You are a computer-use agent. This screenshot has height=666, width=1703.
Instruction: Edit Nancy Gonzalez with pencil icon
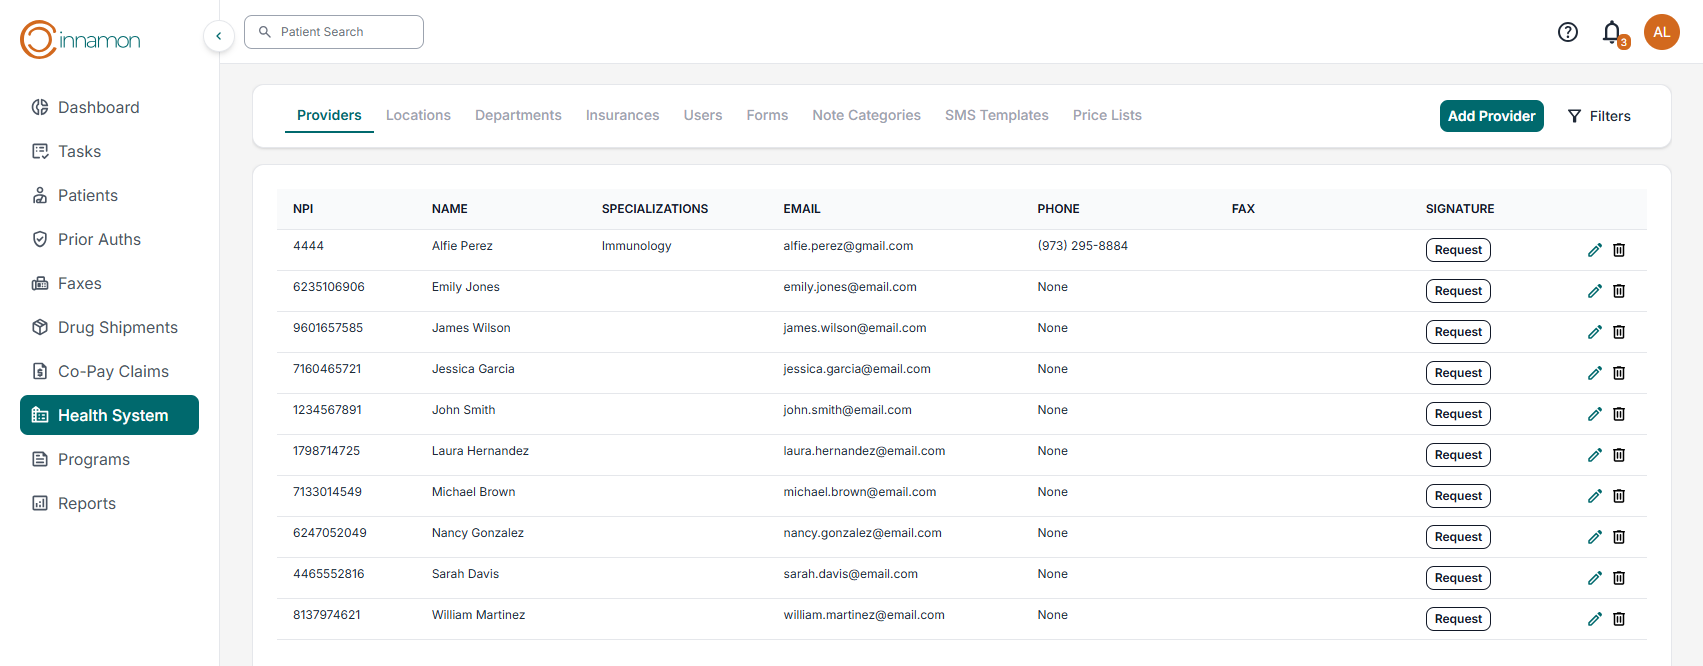click(x=1595, y=537)
